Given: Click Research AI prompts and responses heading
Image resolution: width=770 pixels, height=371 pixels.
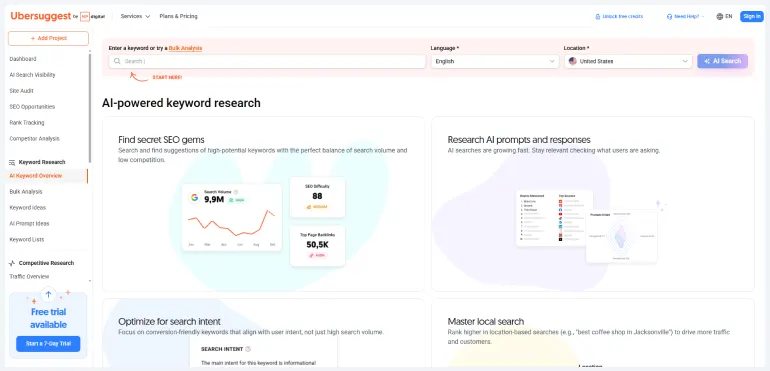Looking at the screenshot, I should pos(519,140).
